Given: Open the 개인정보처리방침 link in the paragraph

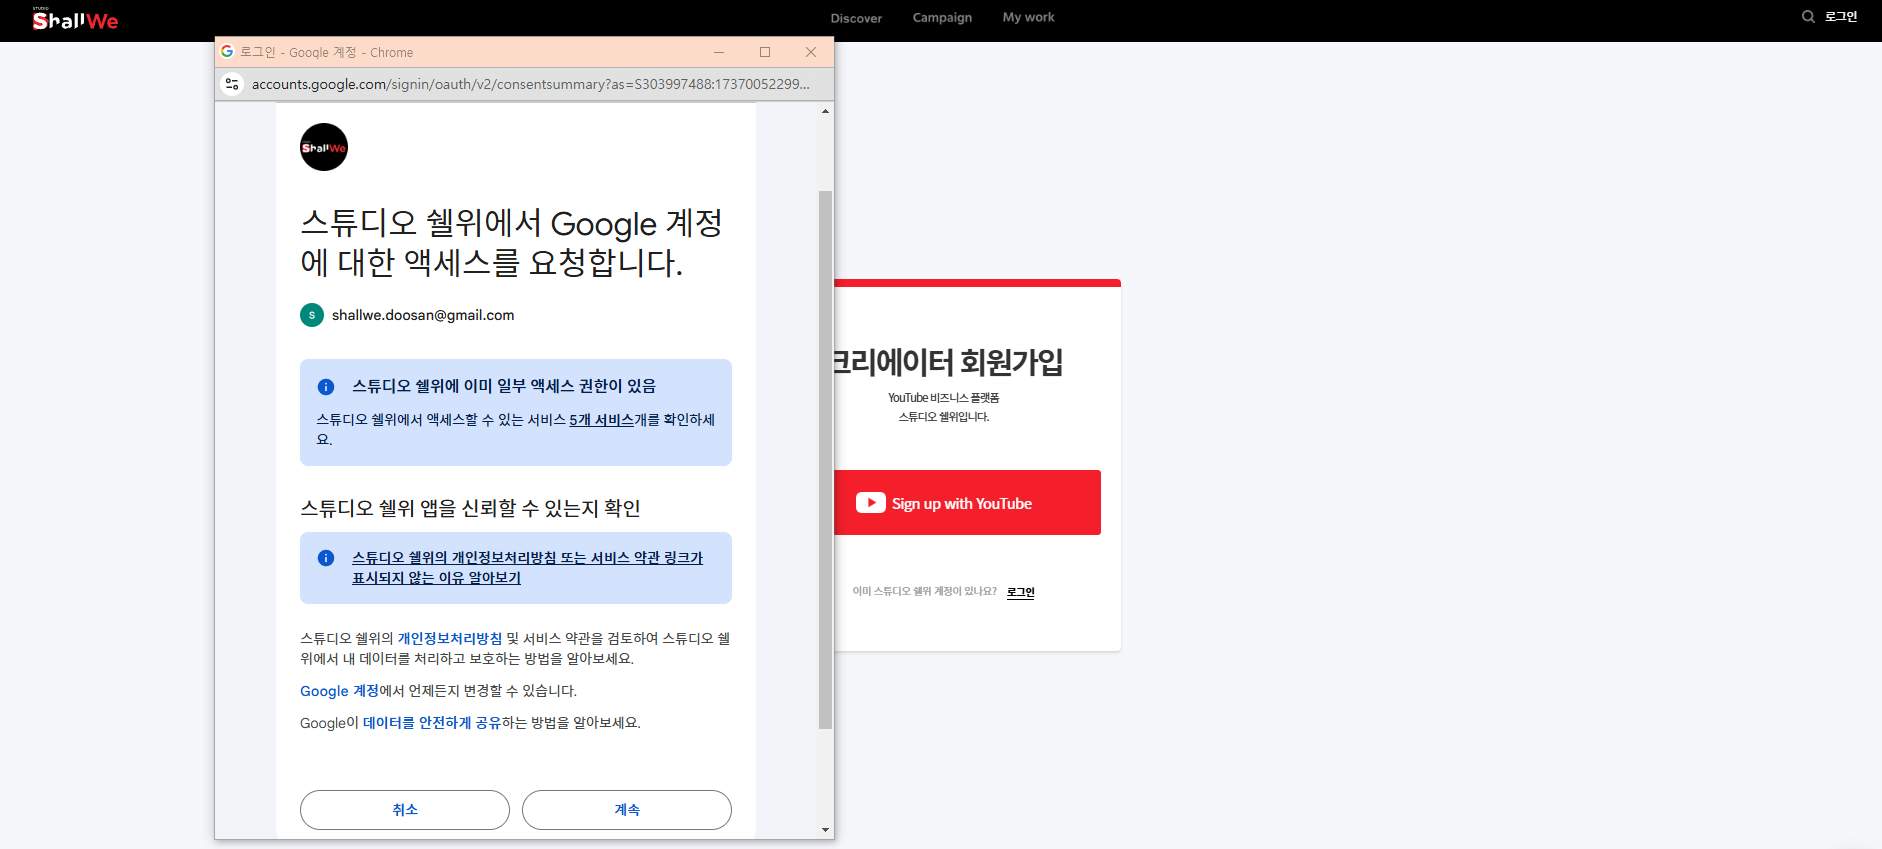Looking at the screenshot, I should point(450,639).
